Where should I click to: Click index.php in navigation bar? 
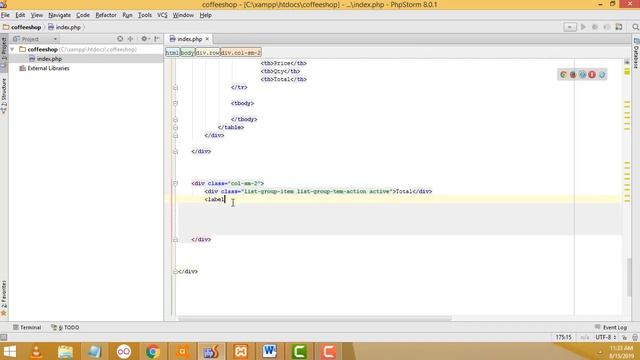pos(64,27)
